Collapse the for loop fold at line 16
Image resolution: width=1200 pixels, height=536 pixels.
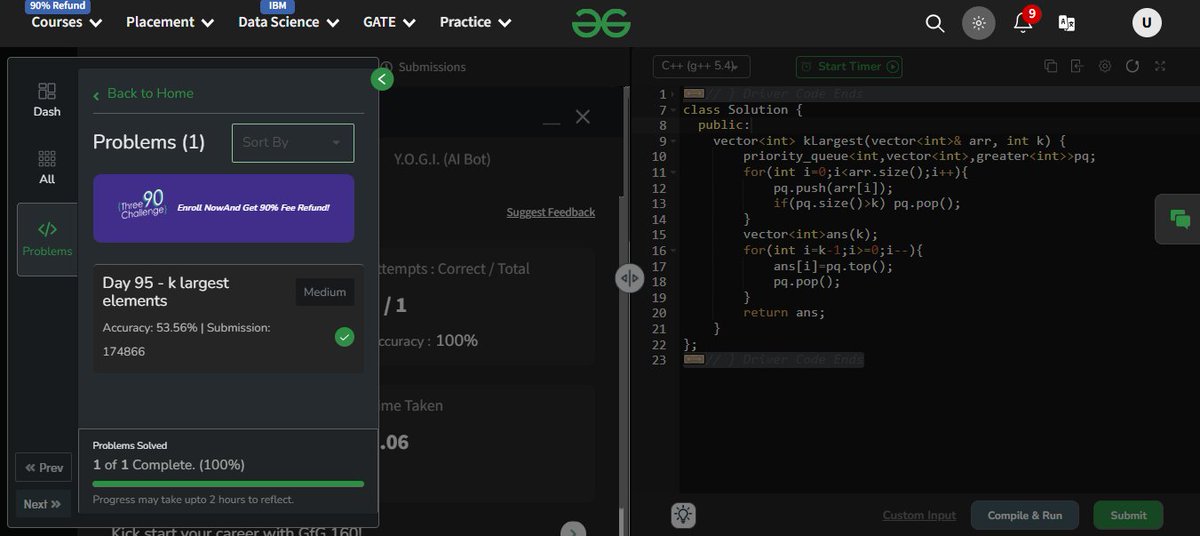675,250
